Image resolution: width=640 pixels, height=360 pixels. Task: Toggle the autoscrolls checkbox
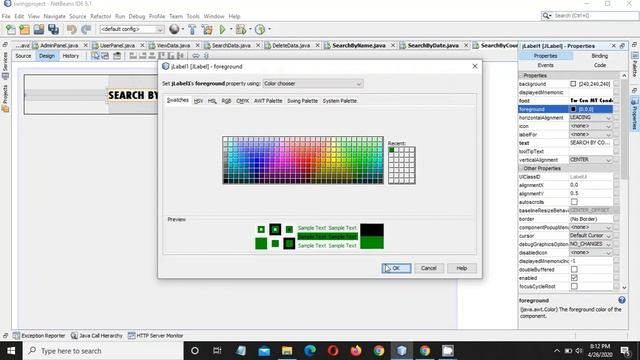point(574,202)
